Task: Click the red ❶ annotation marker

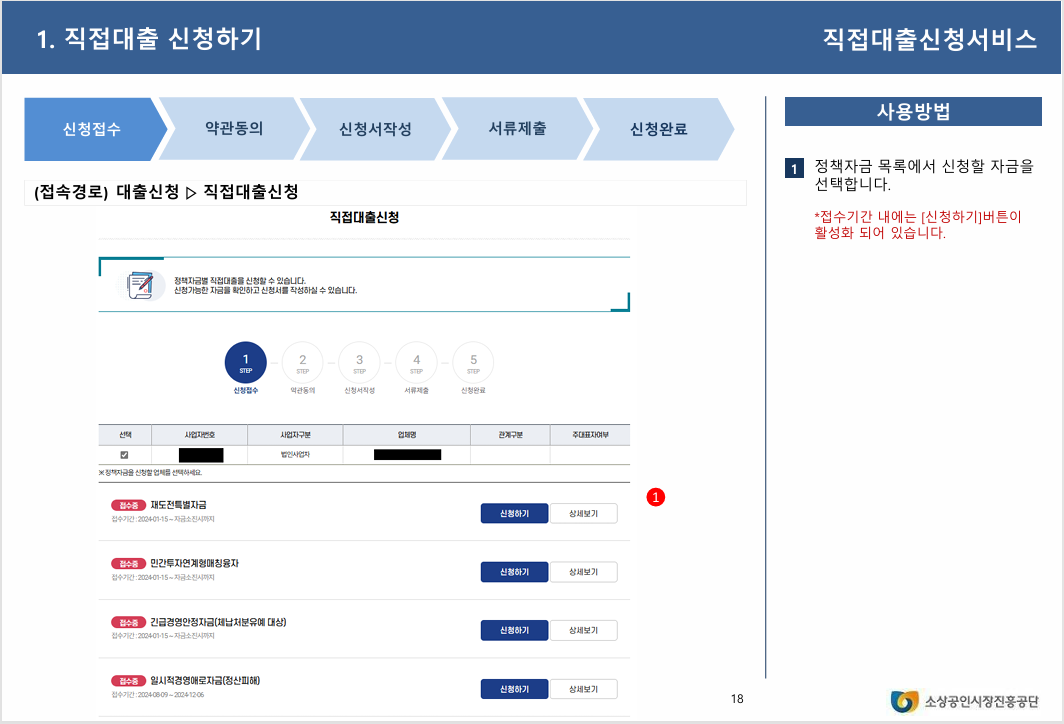Action: [655, 497]
